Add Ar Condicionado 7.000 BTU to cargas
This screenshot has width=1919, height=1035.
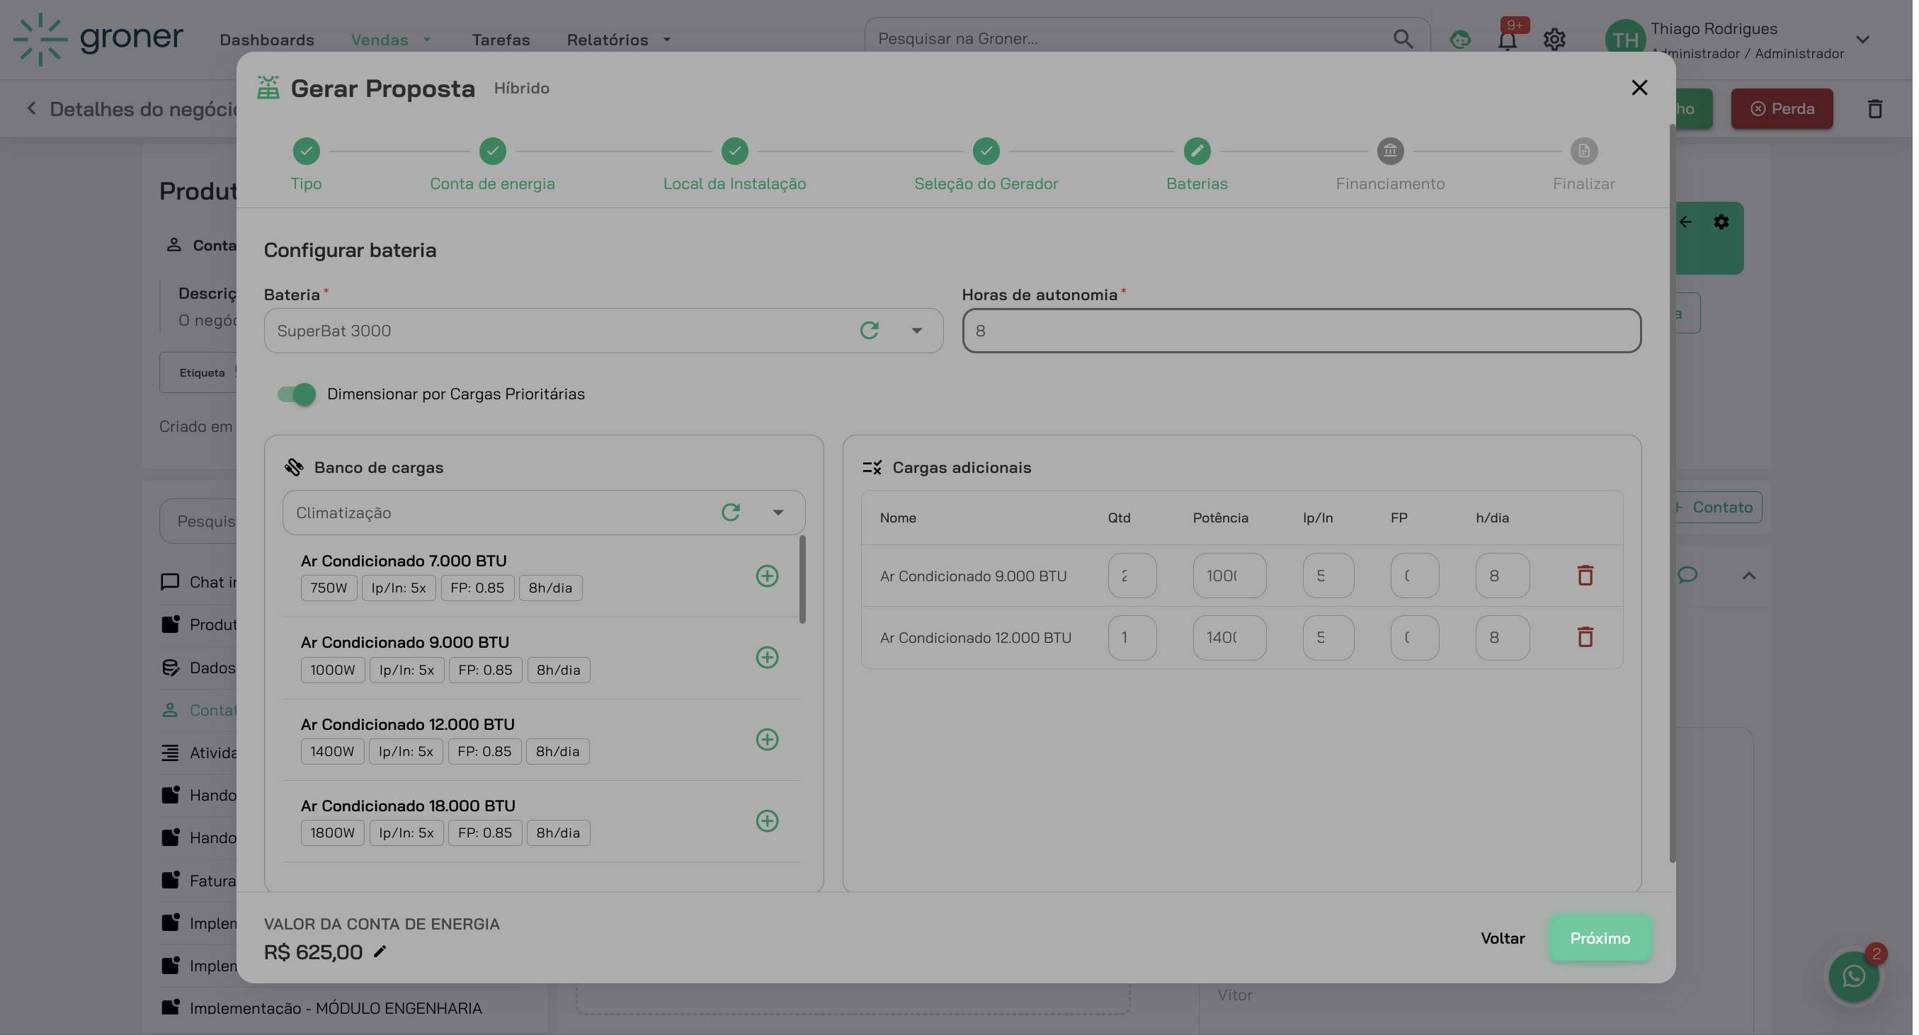(x=767, y=576)
